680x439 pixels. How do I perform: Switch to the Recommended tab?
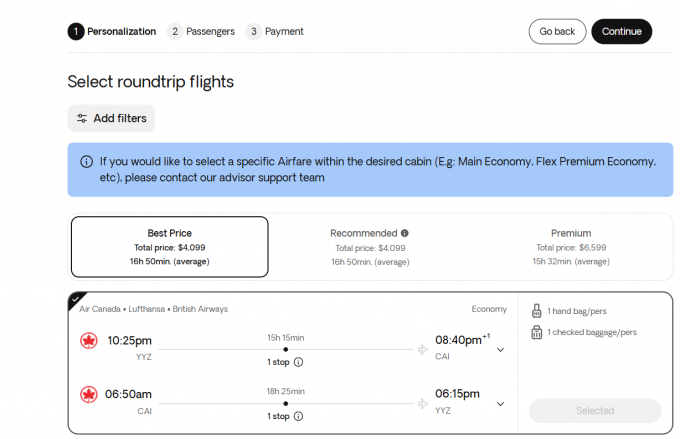(370, 246)
